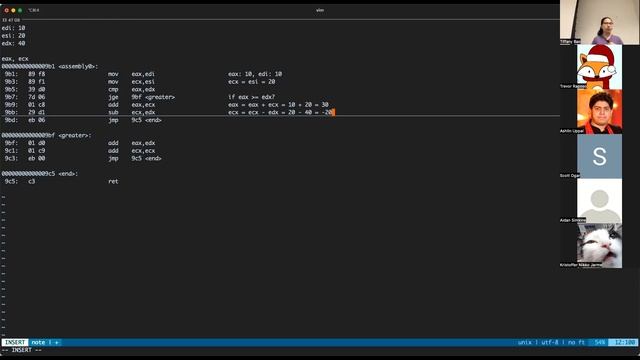Click the comment ending '= 30'
Screen dimensions: 640x360
point(278,105)
